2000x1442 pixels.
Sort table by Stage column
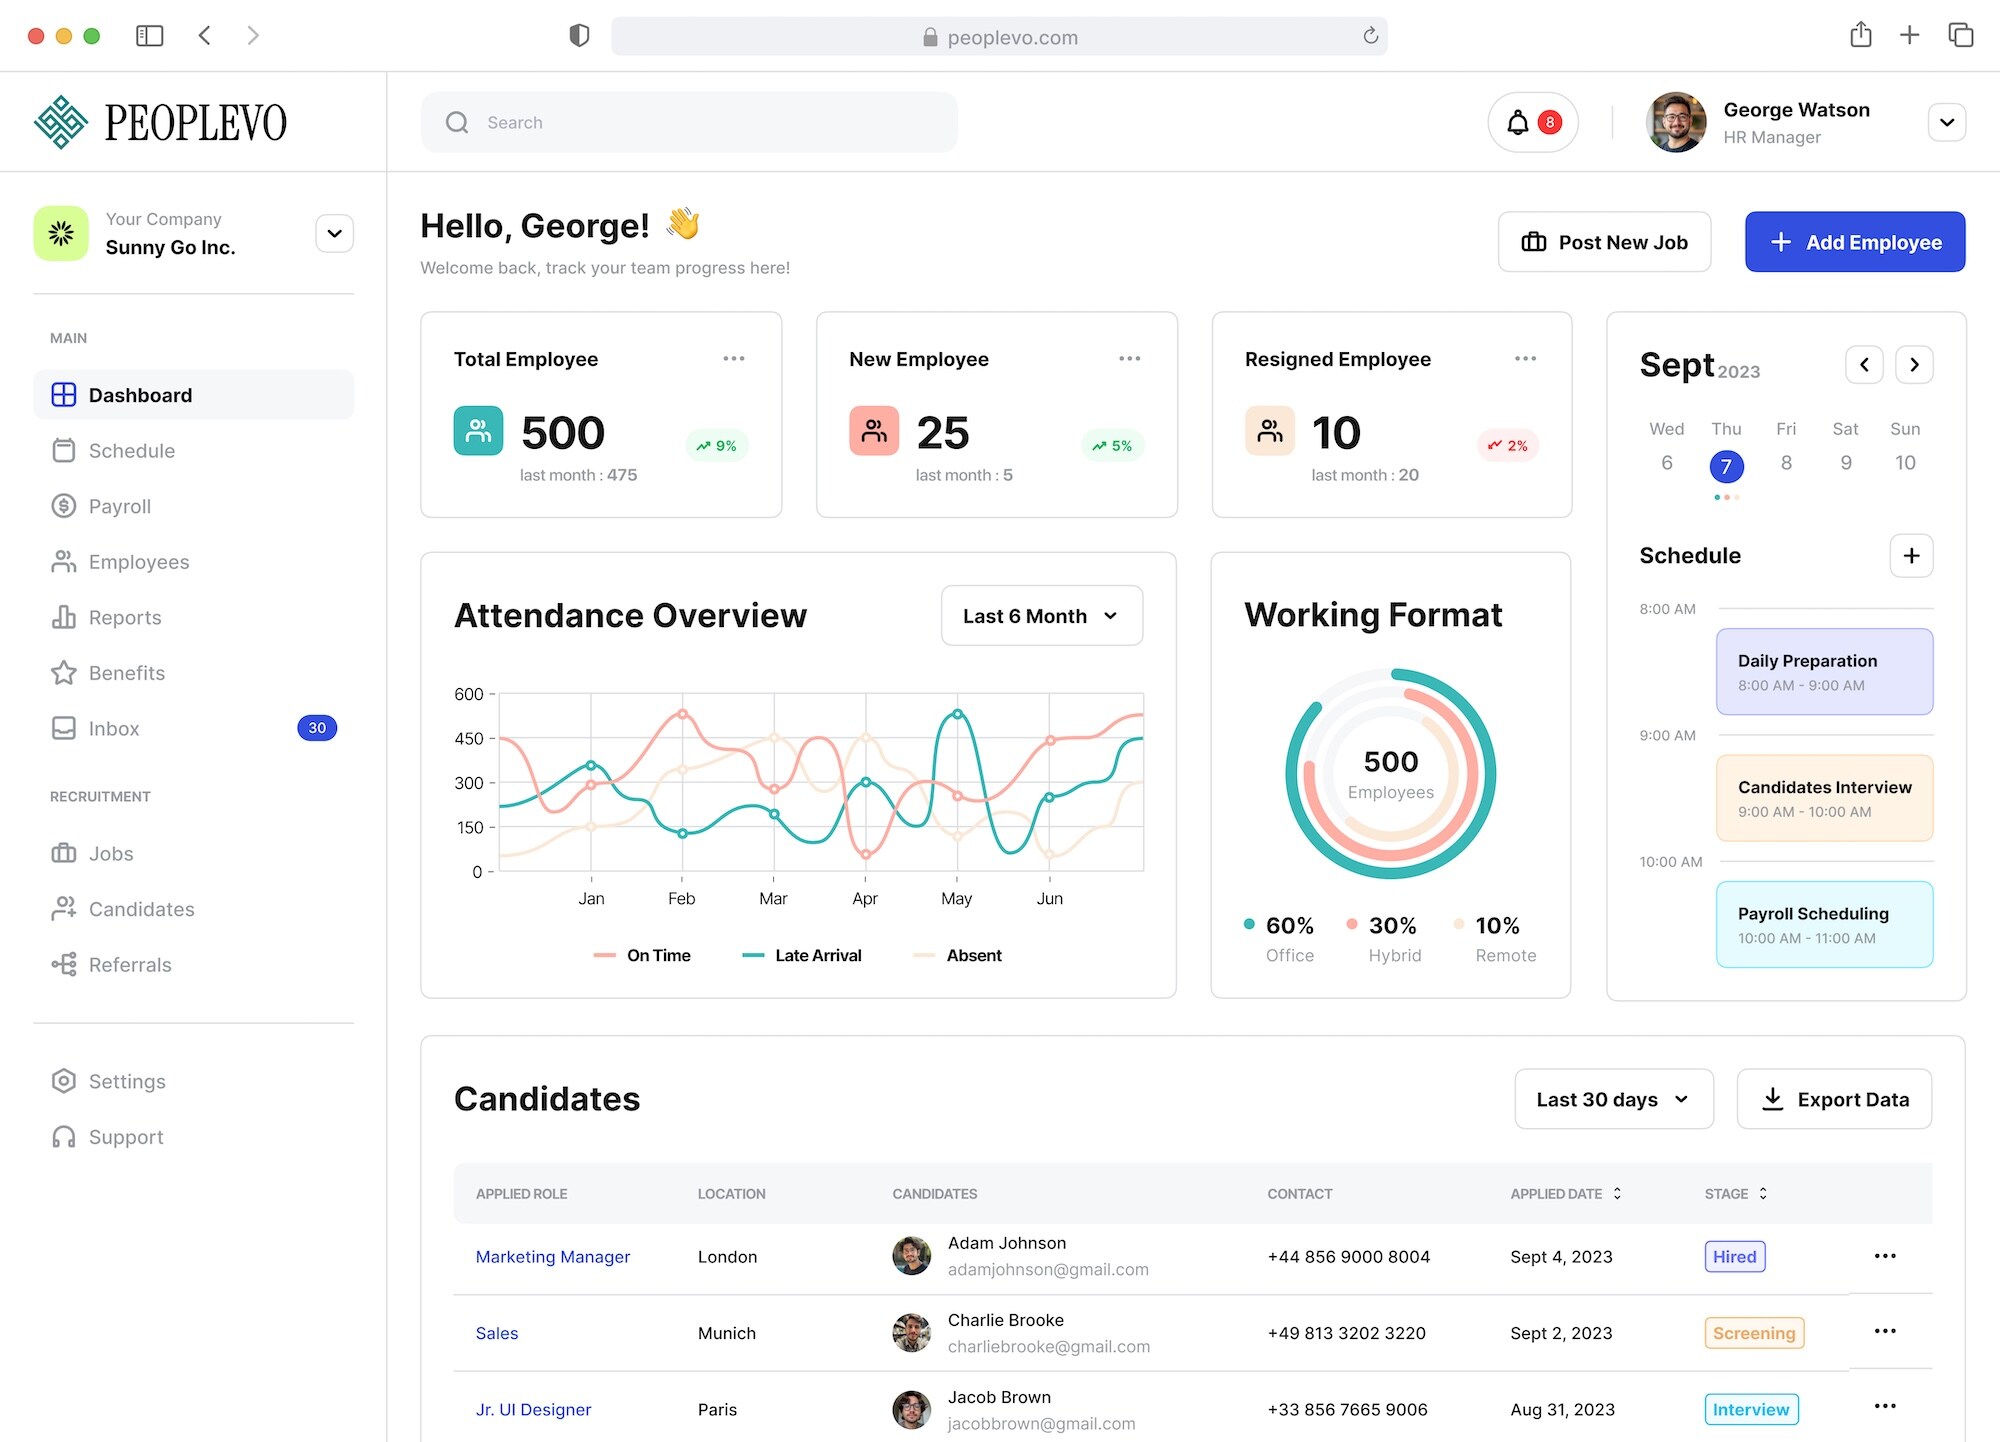1763,1194
